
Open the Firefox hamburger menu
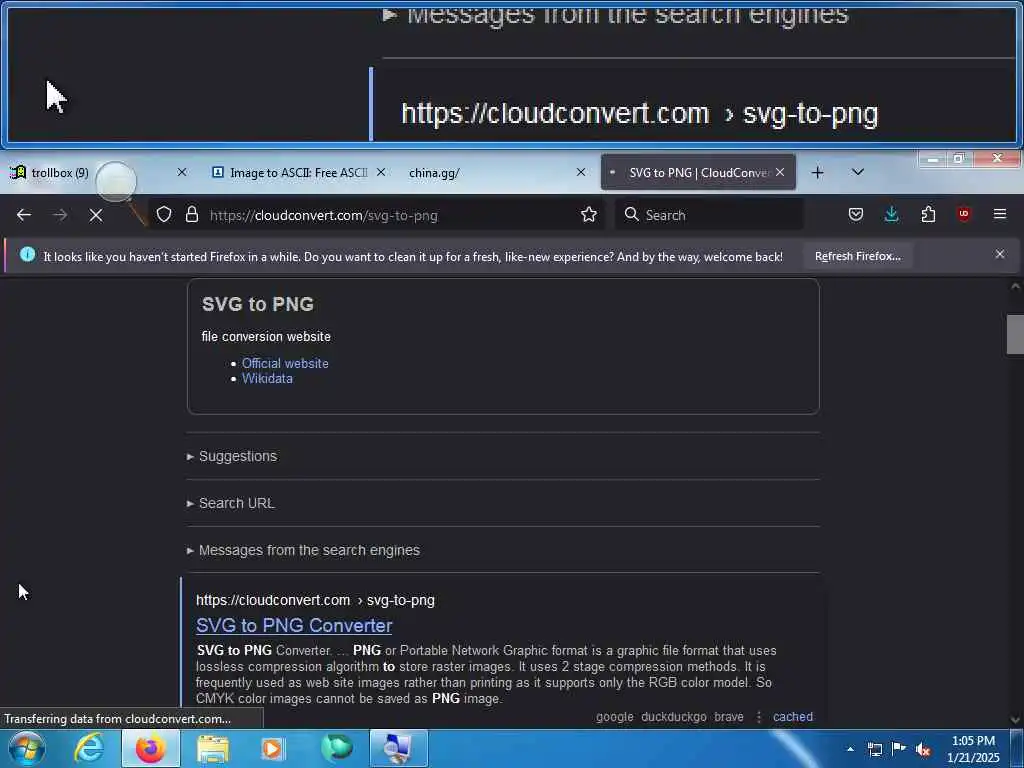pyautogui.click(x=999, y=214)
